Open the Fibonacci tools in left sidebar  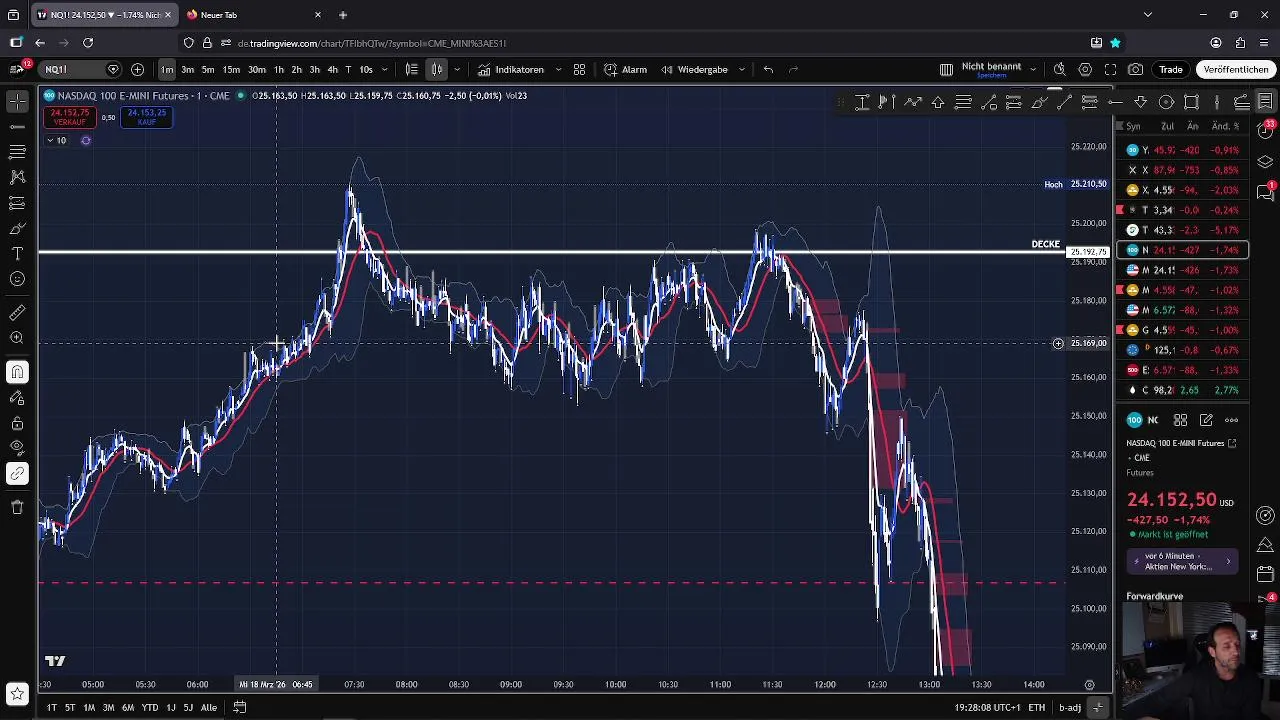coord(17,152)
